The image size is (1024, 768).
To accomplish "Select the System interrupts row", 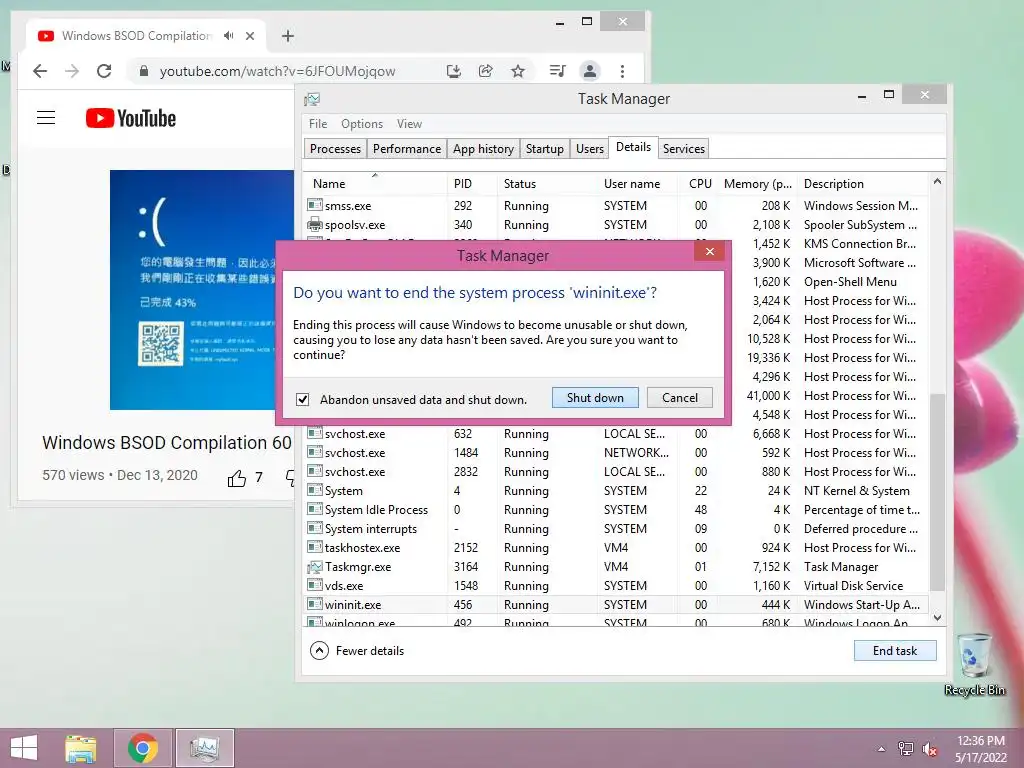I will pos(616,529).
